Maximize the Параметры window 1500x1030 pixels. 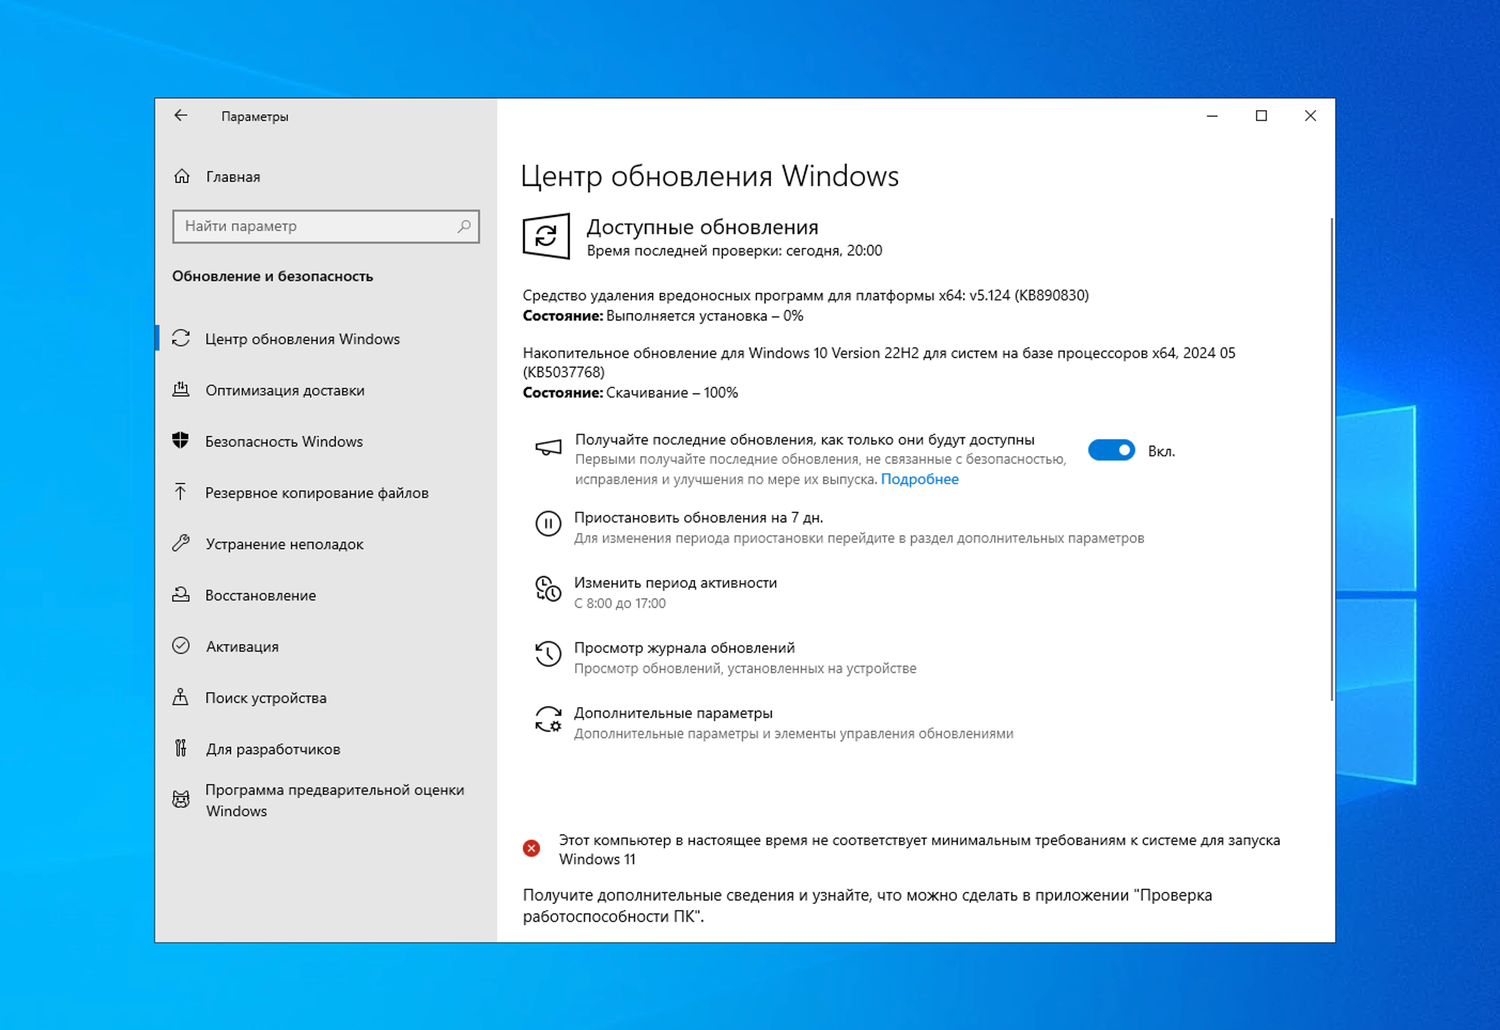coord(1261,116)
